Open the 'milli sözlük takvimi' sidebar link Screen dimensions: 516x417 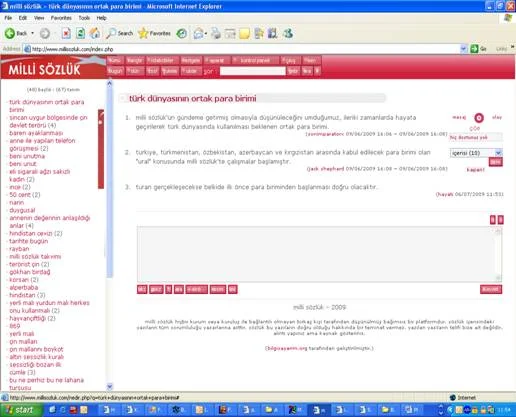click(35, 256)
